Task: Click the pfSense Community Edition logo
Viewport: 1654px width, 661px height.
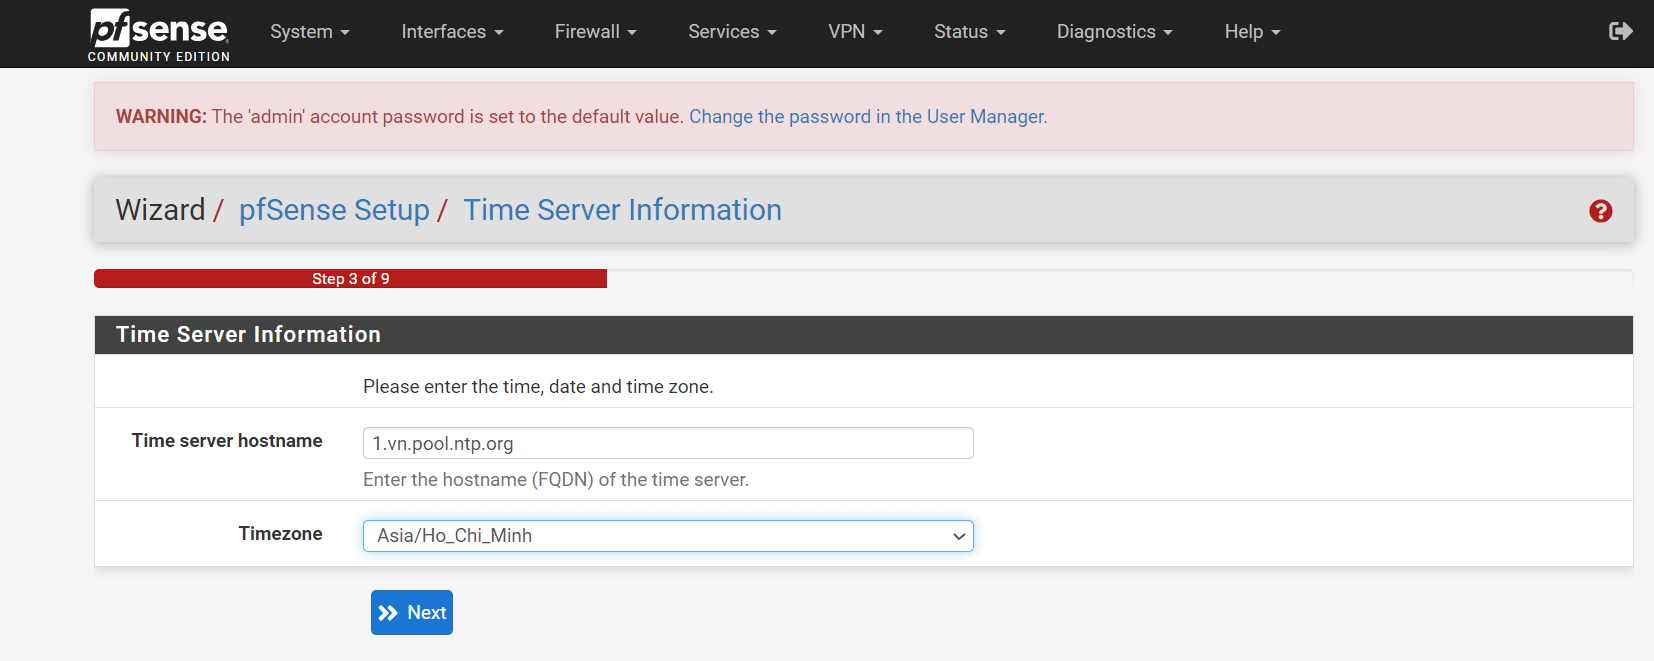Action: coord(159,35)
